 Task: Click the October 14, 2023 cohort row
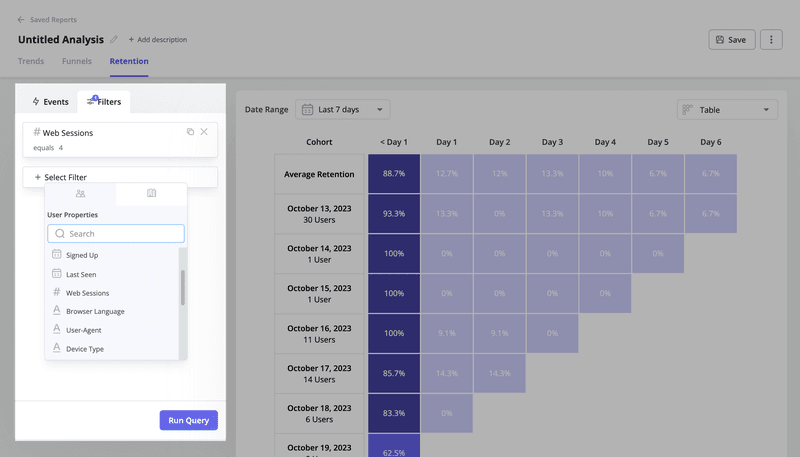pyautogui.click(x=319, y=253)
